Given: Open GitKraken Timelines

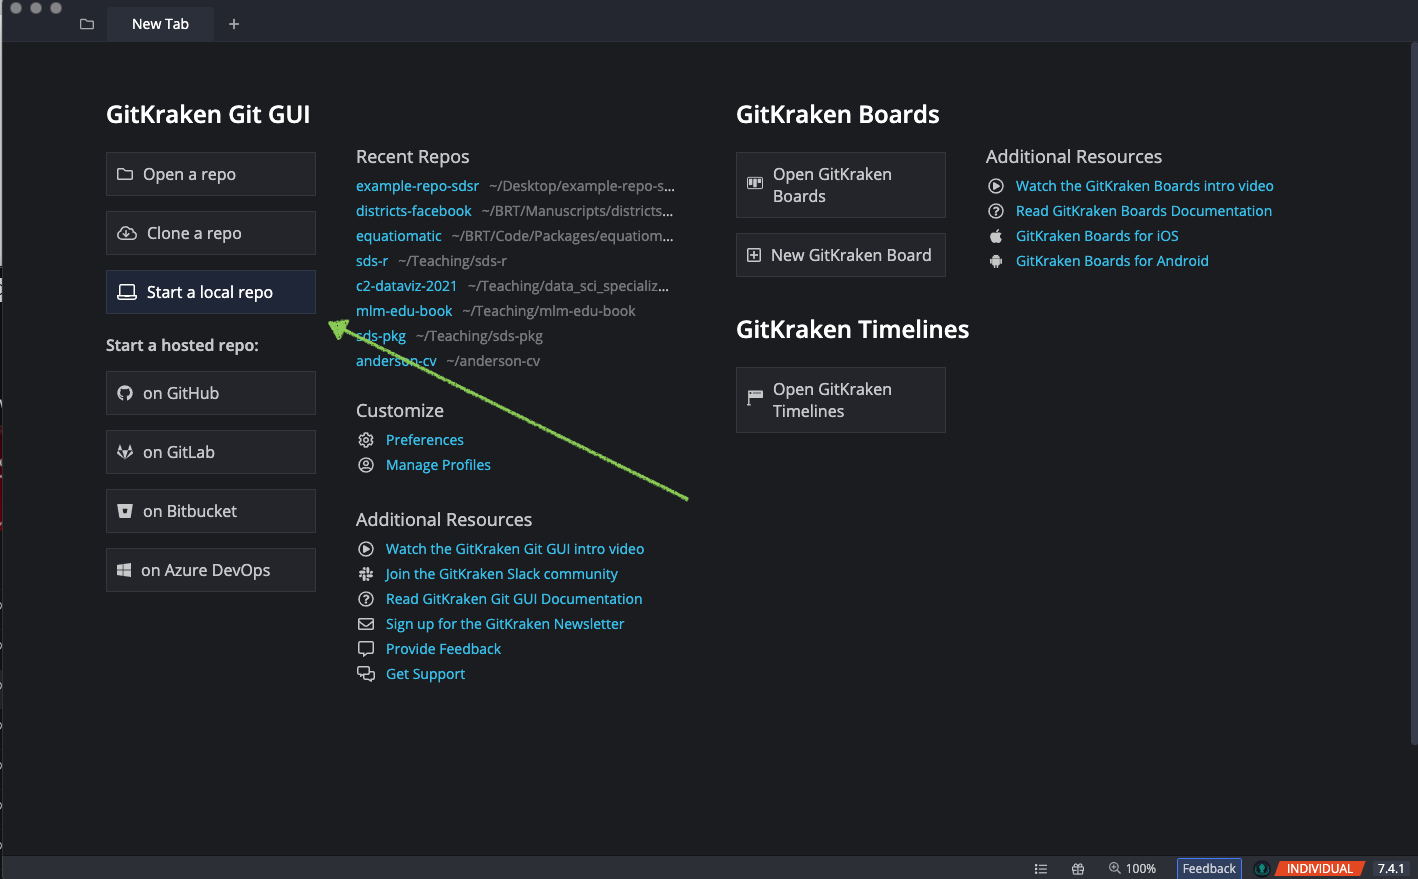Looking at the screenshot, I should [x=841, y=400].
